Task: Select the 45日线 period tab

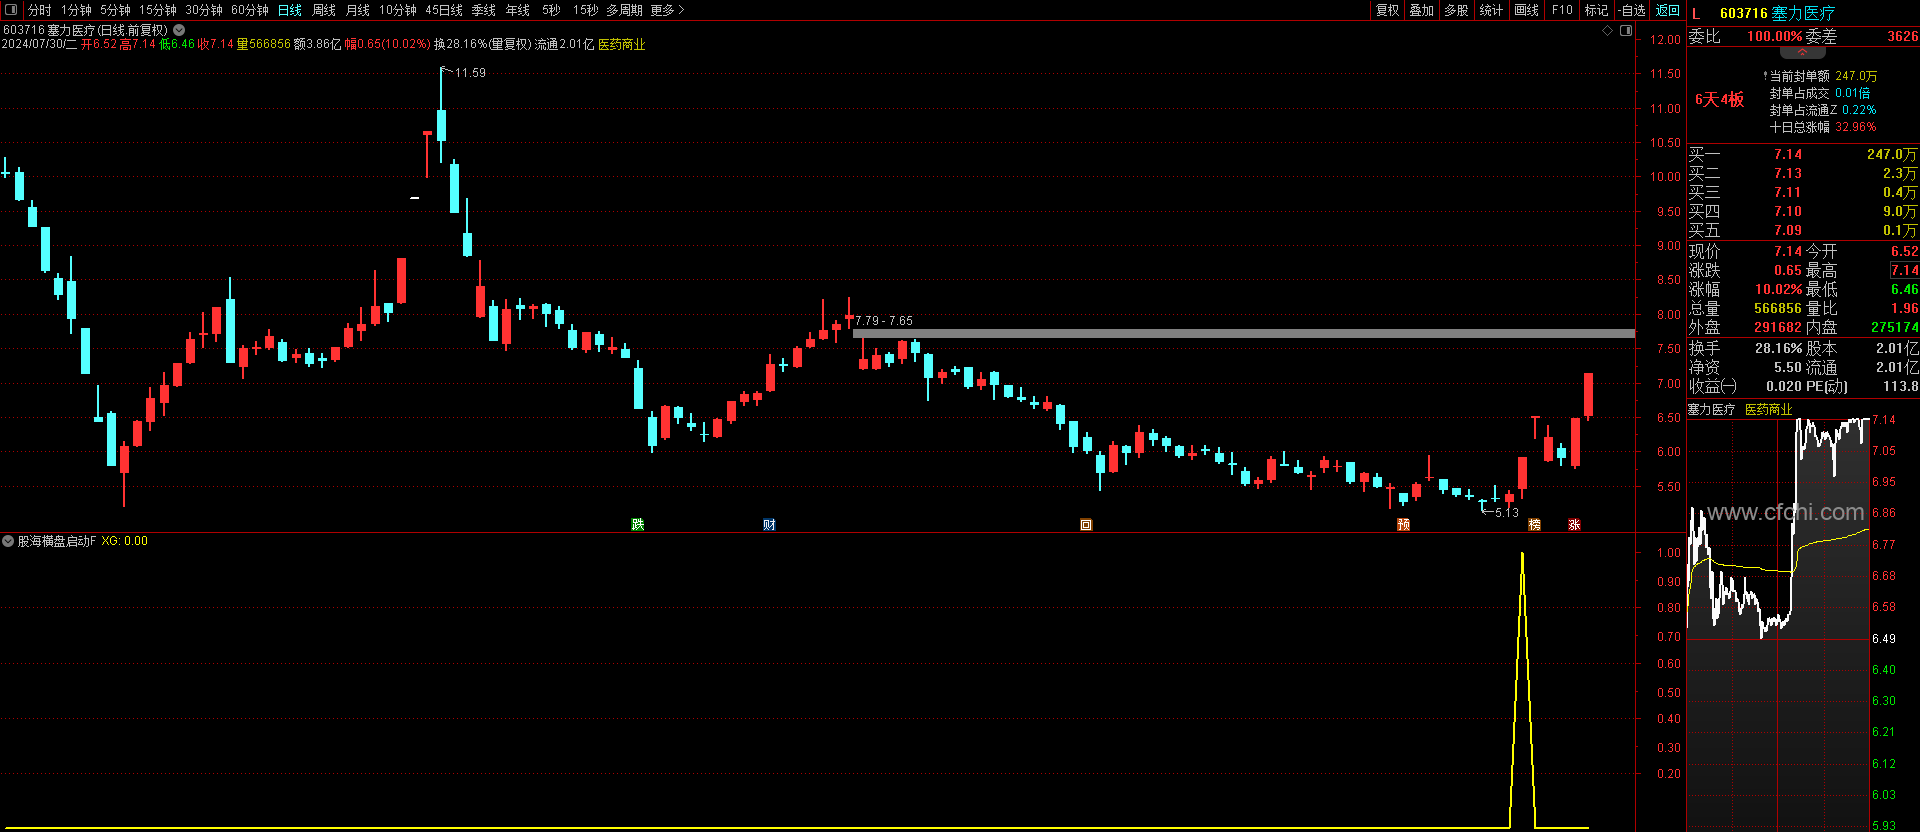Action: point(444,10)
